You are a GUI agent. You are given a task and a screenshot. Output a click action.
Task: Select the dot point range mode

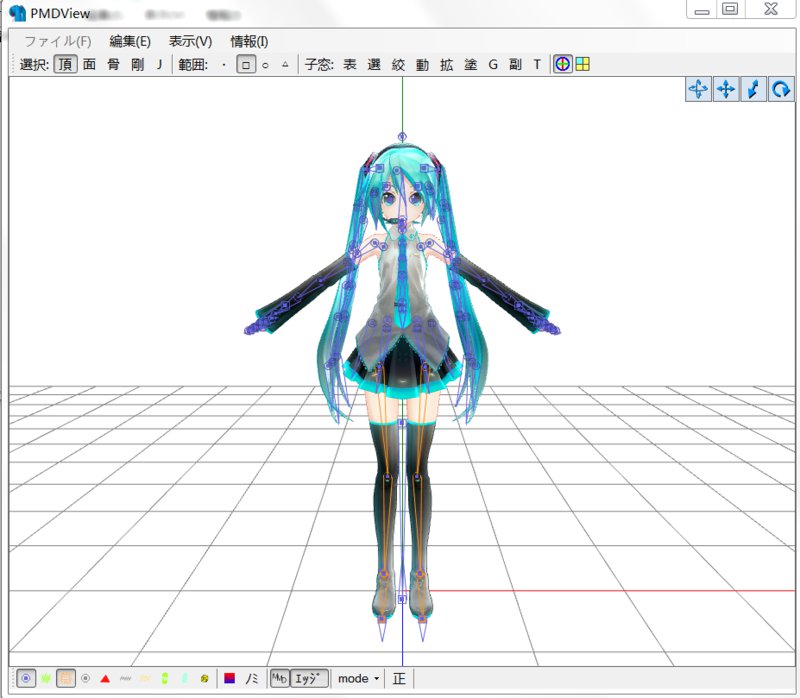pyautogui.click(x=224, y=65)
